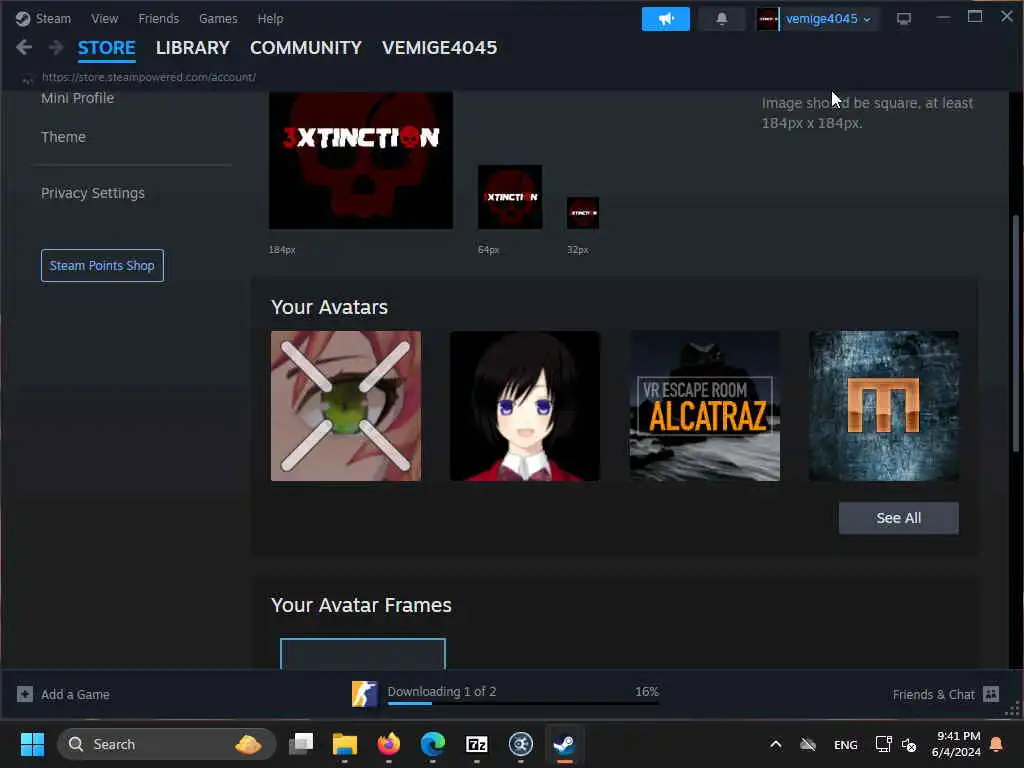
Task: Select the dark-haired anime girl avatar
Action: pos(525,406)
